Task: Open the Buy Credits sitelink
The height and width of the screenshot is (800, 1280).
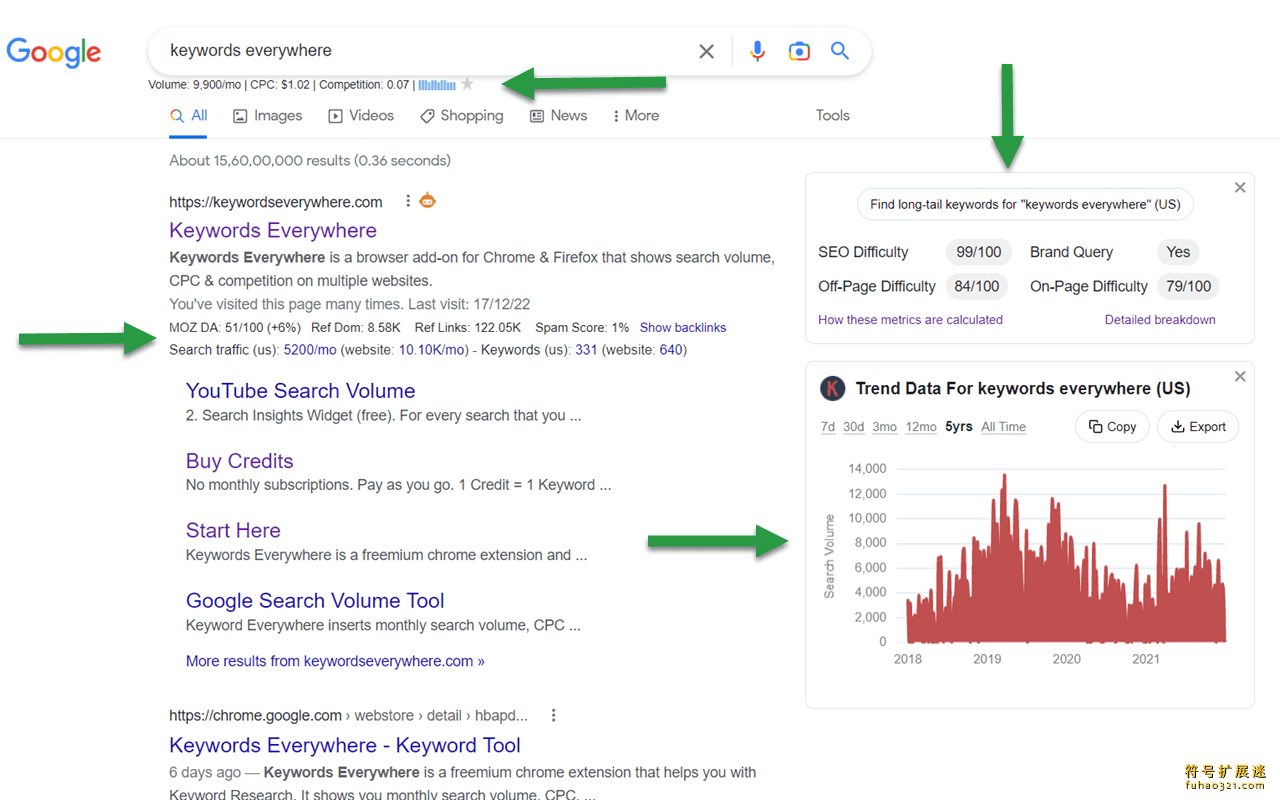Action: click(240, 461)
